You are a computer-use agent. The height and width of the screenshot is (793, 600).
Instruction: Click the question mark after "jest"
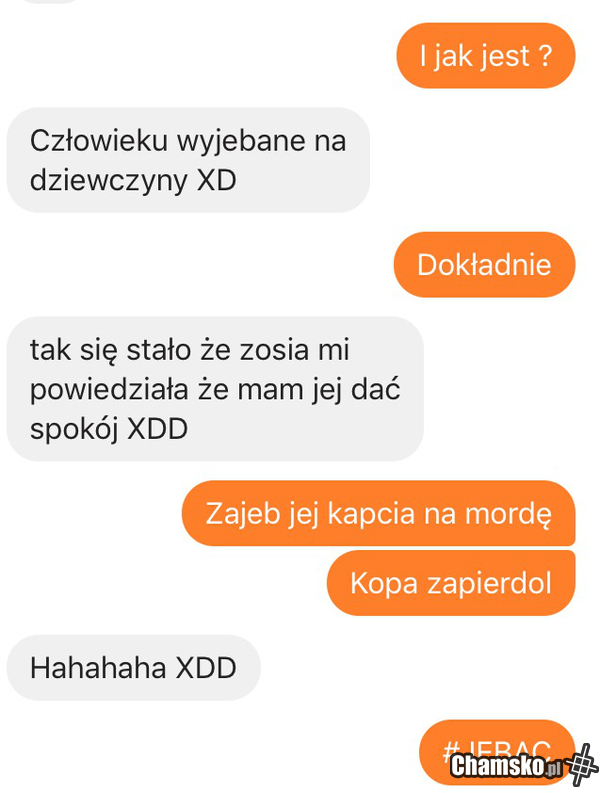tap(545, 56)
